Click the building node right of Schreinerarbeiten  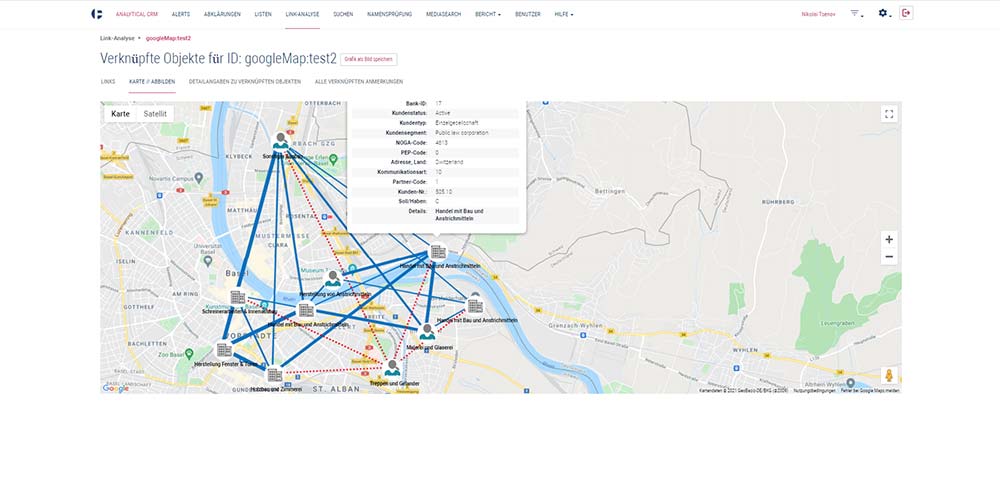pos(306,310)
